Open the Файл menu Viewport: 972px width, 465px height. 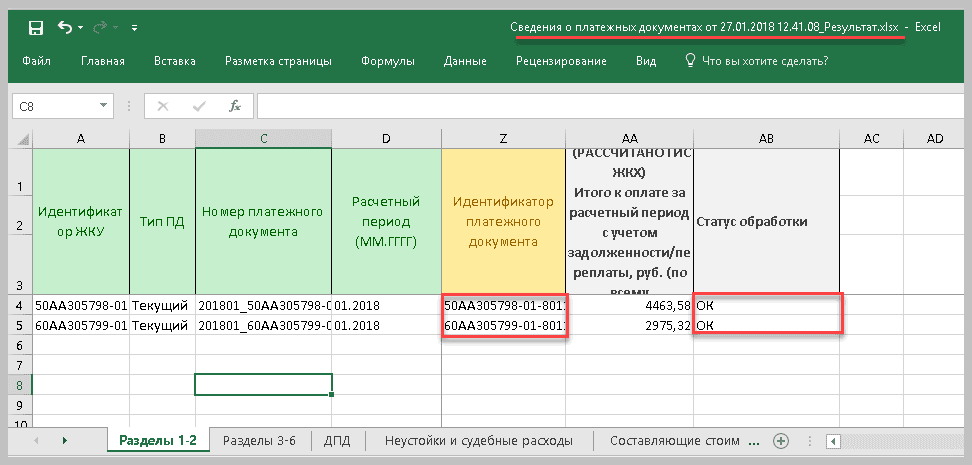pos(36,61)
